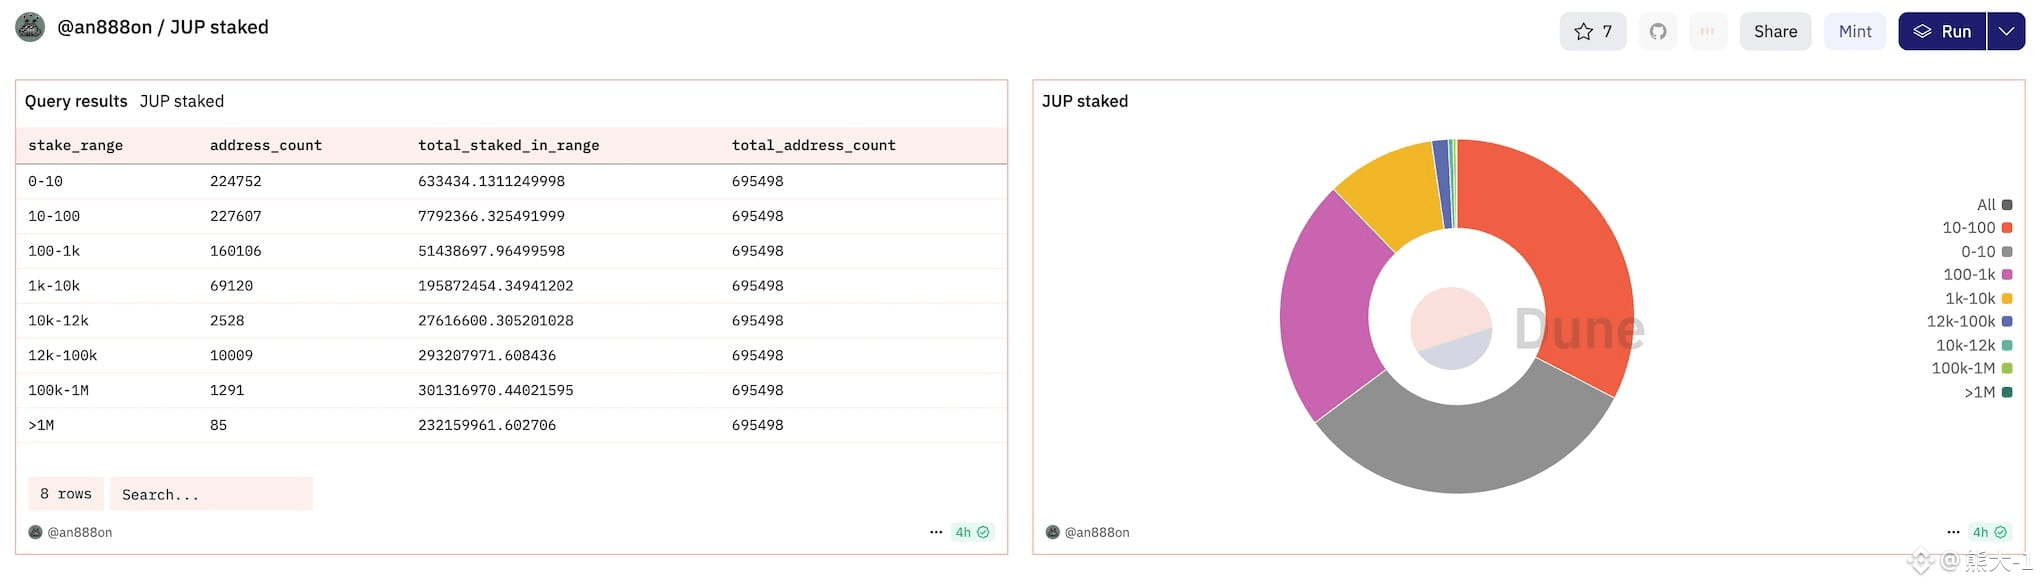Toggle the 10-100 legend entry

tap(1977, 228)
